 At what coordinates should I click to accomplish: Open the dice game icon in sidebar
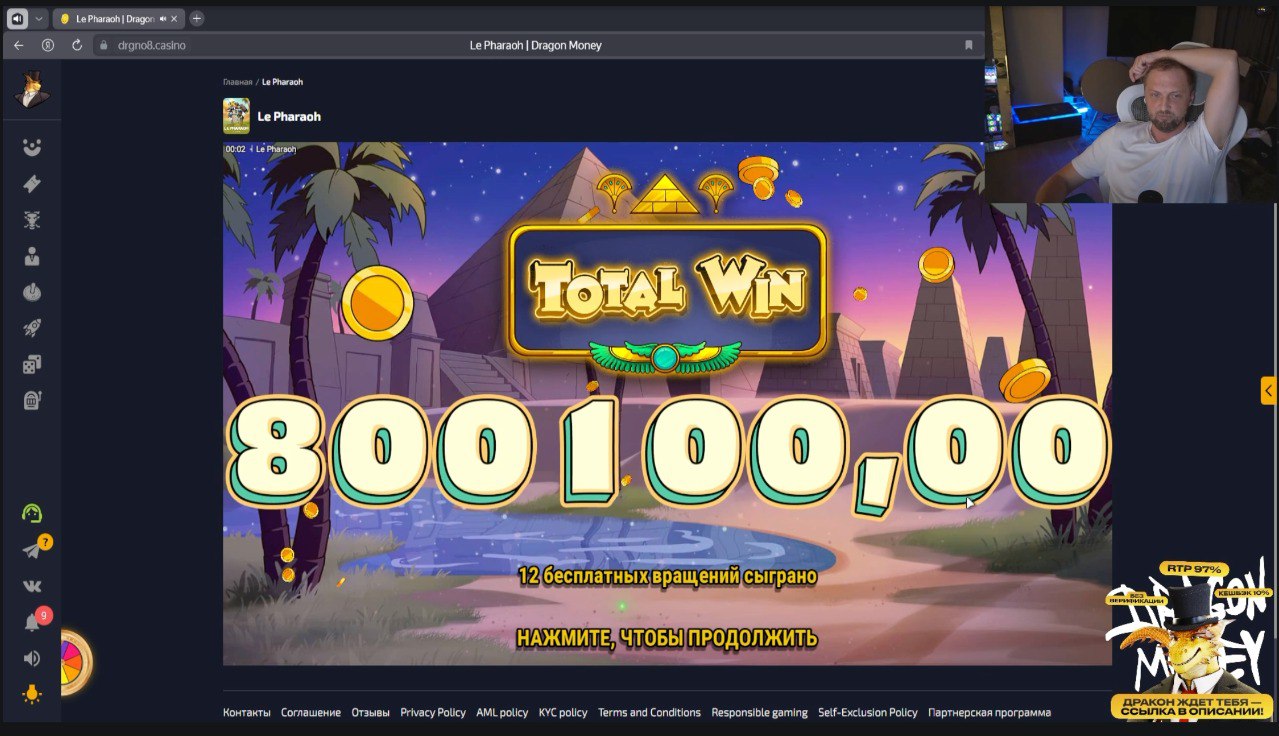(x=32, y=364)
